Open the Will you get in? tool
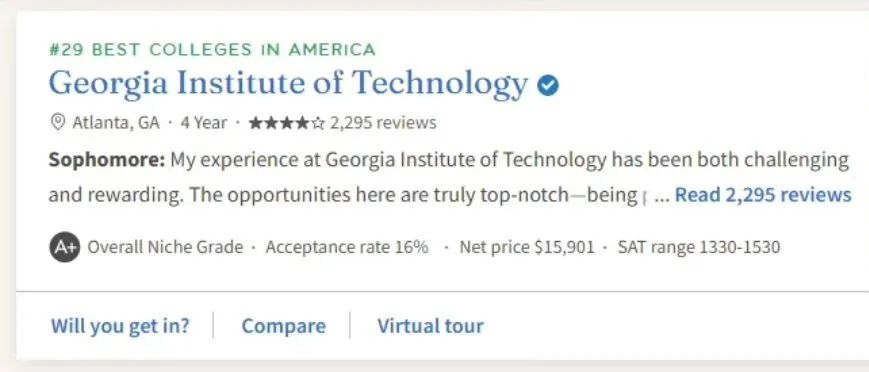 120,325
